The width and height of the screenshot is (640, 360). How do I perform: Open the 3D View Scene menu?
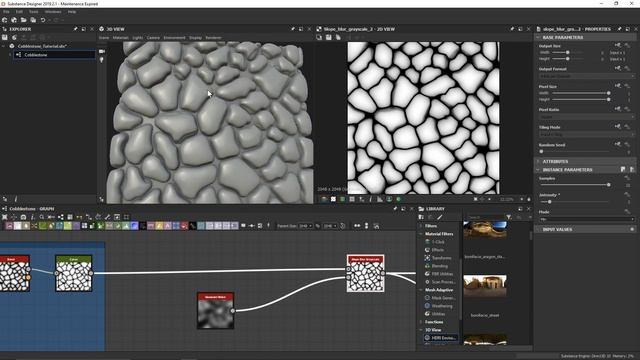[x=104, y=38]
